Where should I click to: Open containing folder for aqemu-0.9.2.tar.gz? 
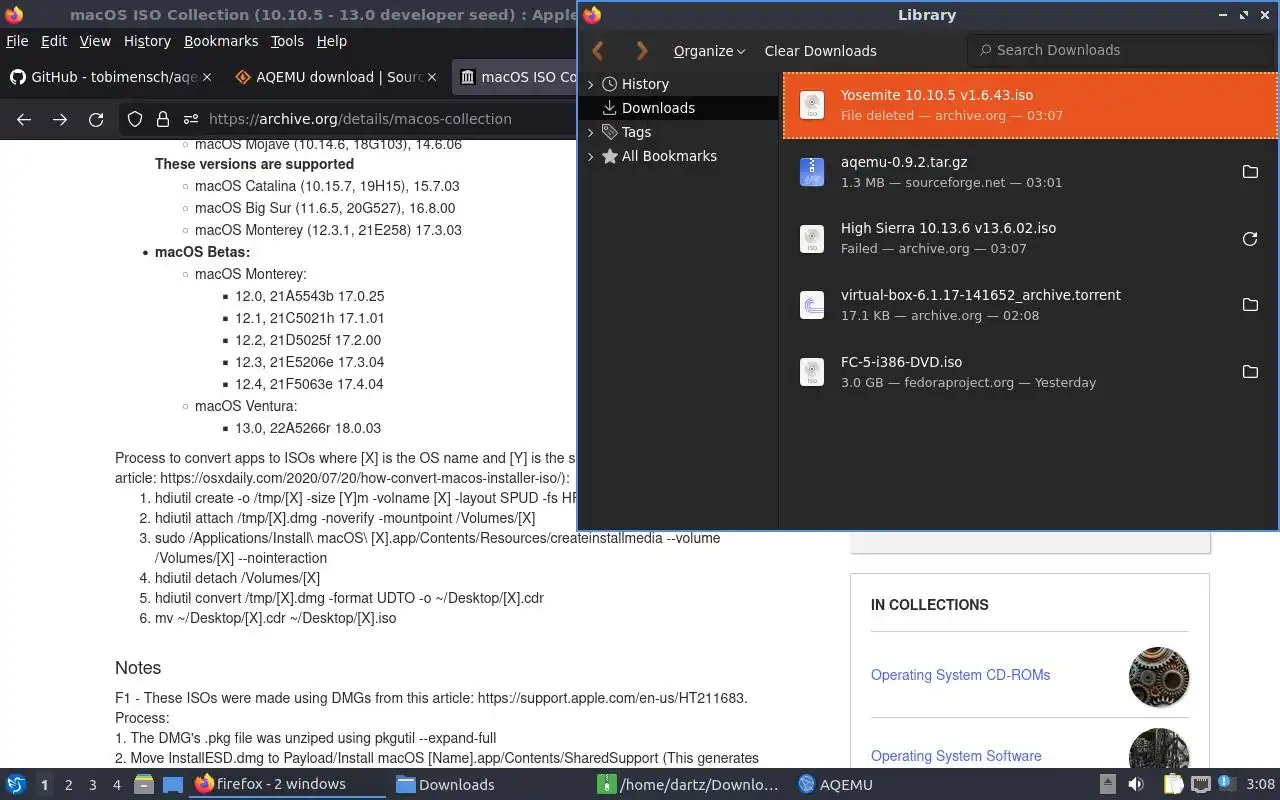pos(1250,172)
